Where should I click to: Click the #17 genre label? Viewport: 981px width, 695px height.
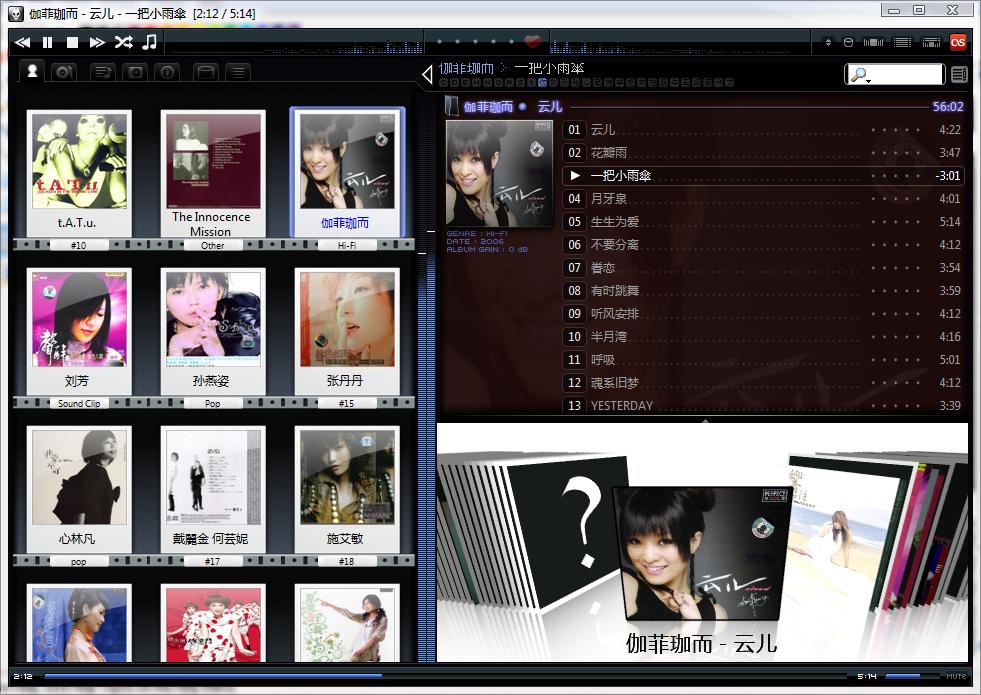[213, 562]
